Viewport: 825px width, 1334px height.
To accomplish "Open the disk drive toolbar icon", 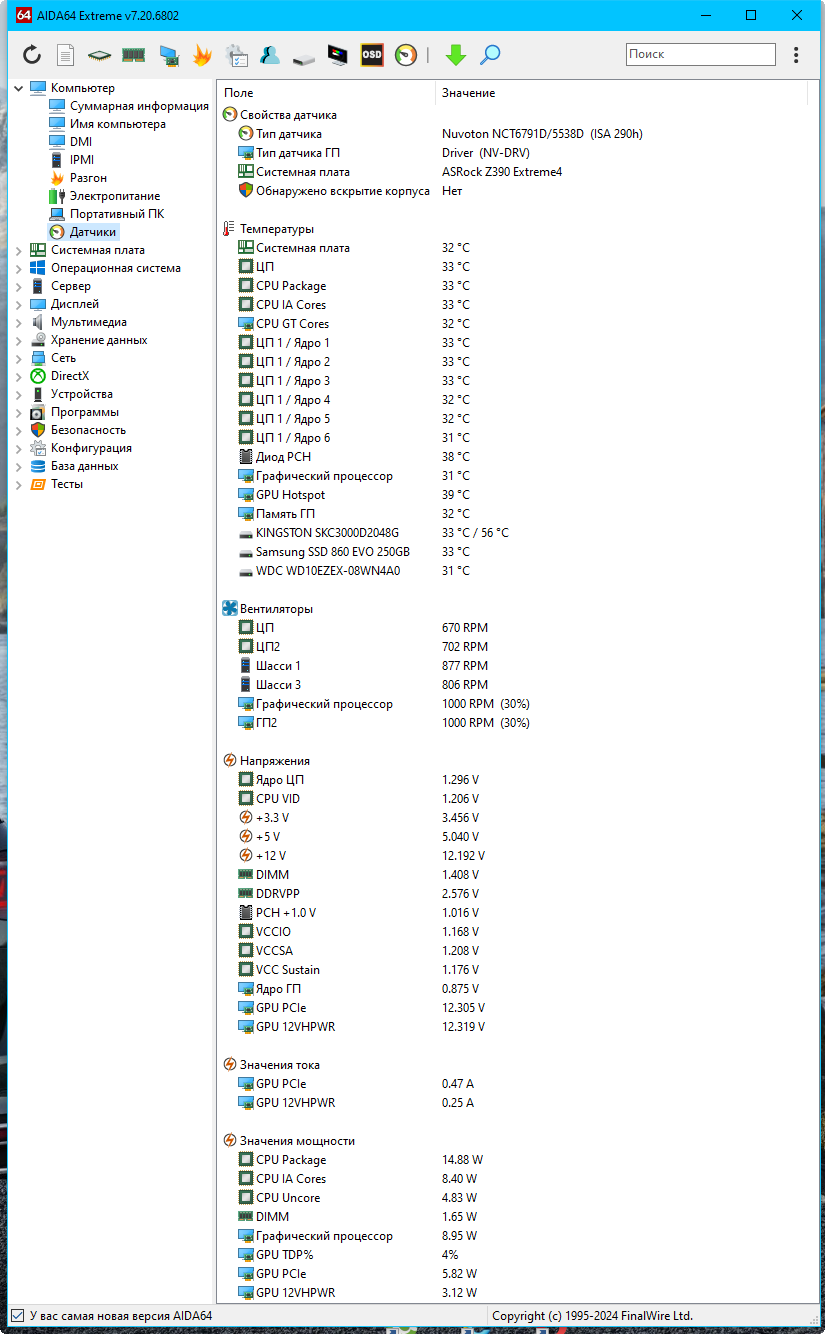I will [303, 57].
